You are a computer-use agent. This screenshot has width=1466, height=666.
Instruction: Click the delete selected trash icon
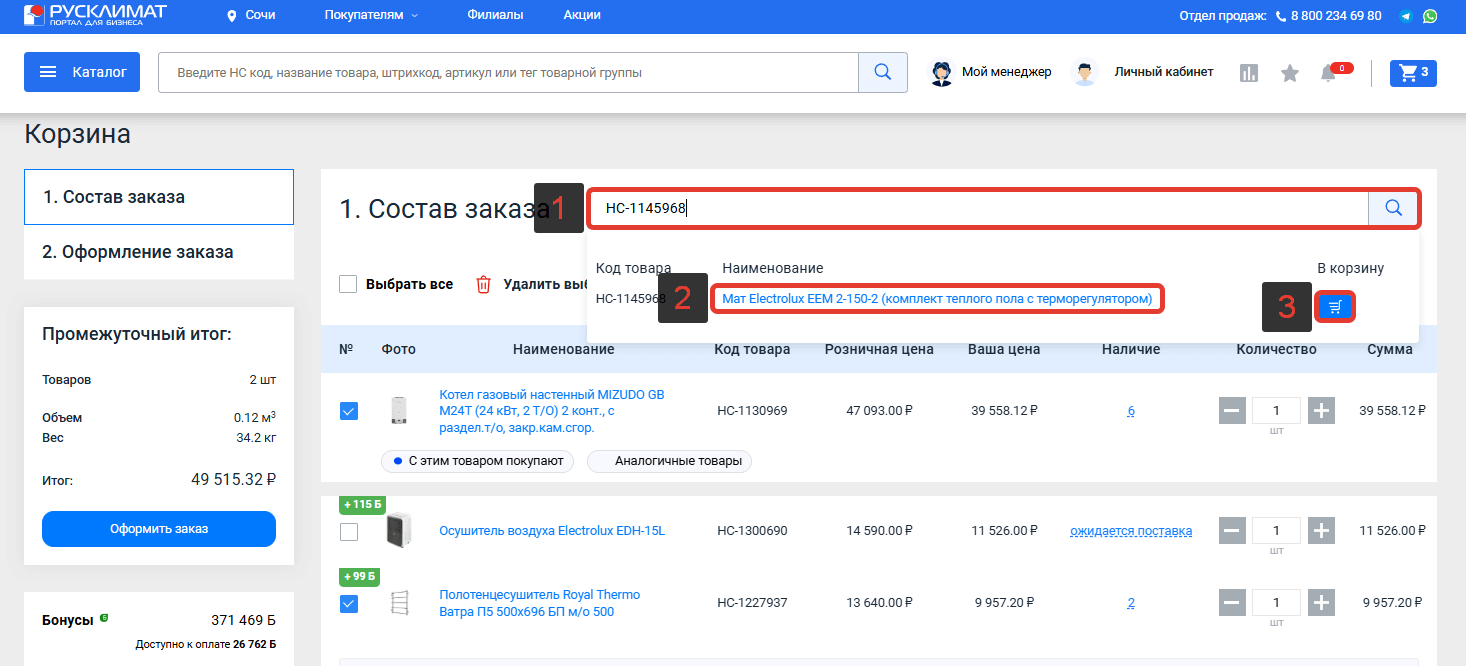pyautogui.click(x=483, y=284)
